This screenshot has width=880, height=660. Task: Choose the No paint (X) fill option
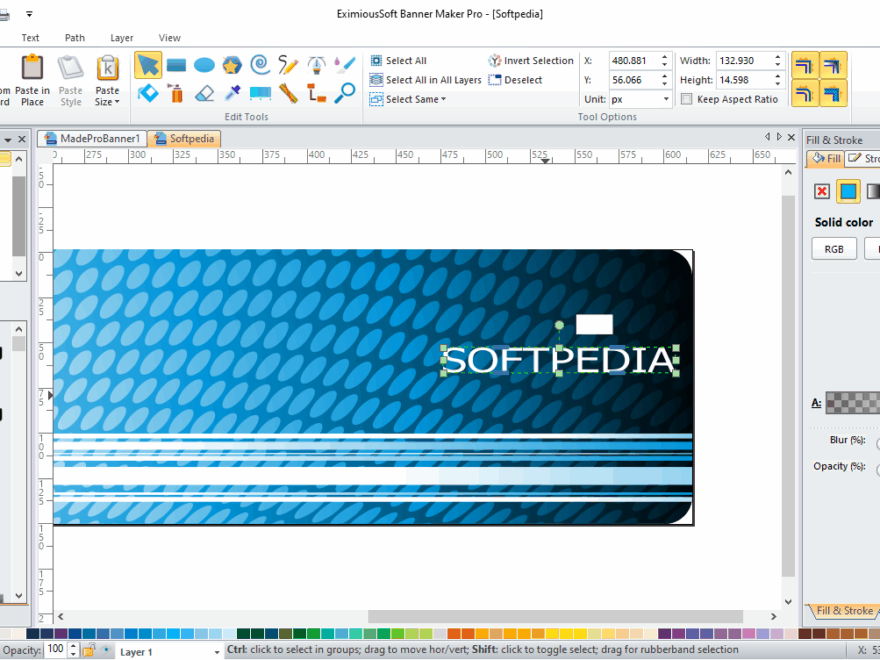[822, 191]
